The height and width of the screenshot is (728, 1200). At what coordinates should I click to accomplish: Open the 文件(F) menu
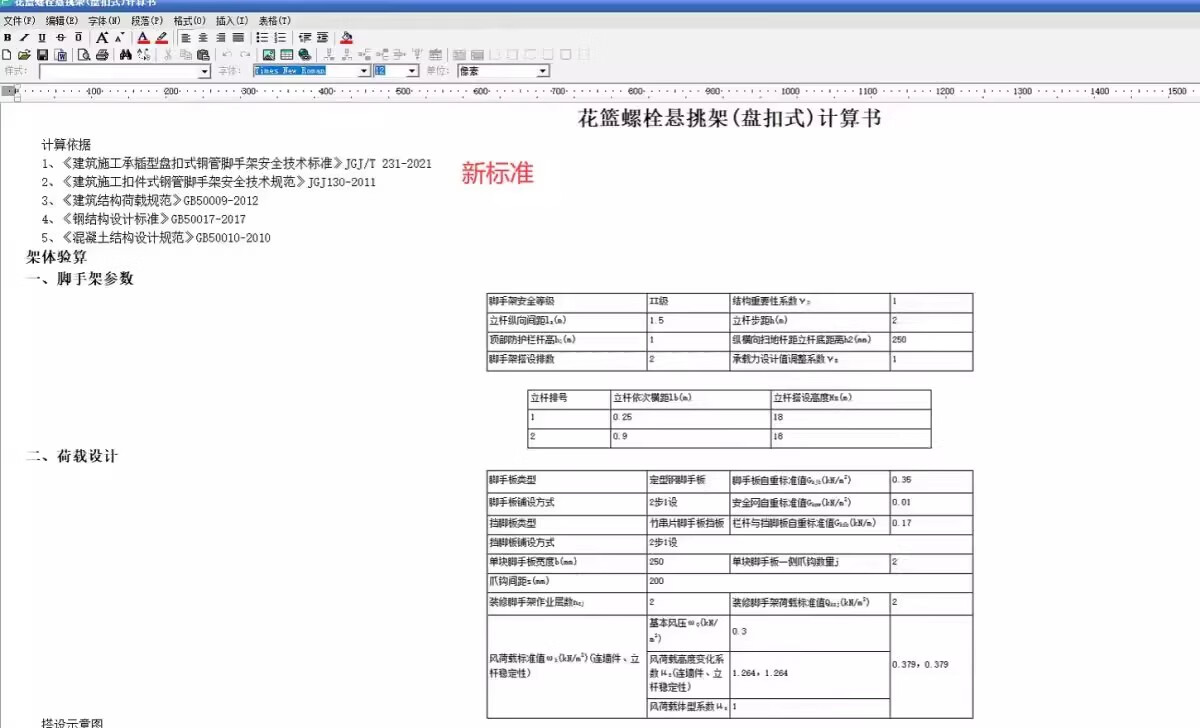[19, 21]
